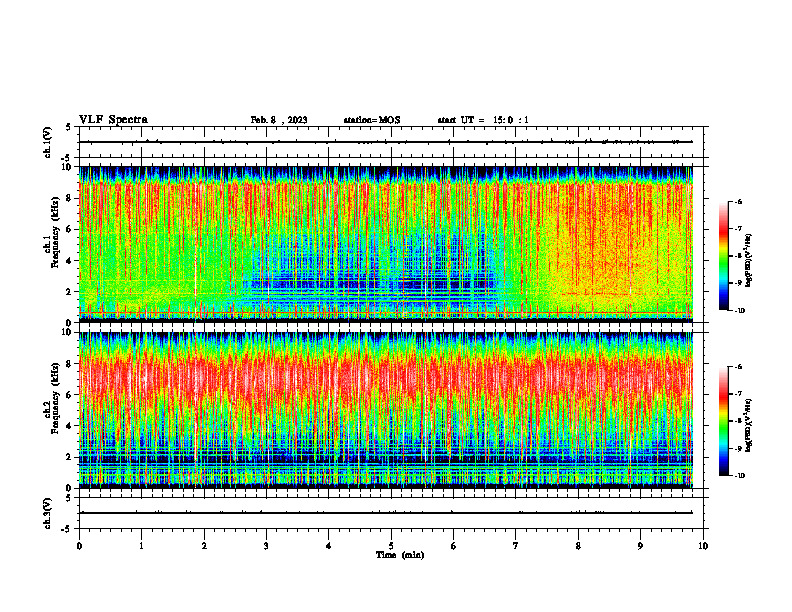Click the ch.2 spectrogram color bar
Screen dimensions: 792x612
click(x=723, y=421)
